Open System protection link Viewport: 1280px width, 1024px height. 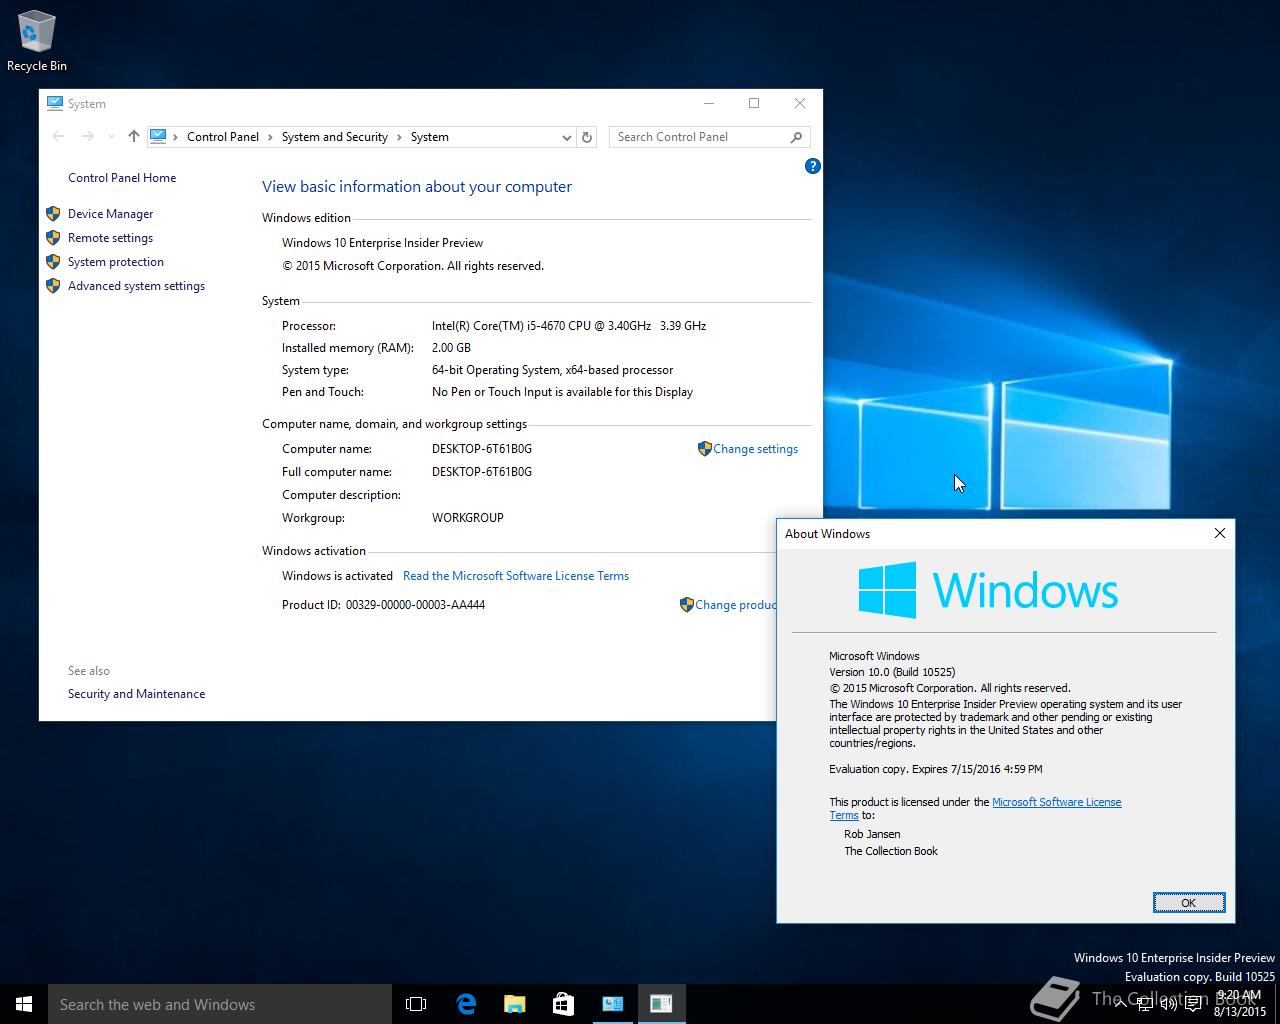(x=116, y=262)
